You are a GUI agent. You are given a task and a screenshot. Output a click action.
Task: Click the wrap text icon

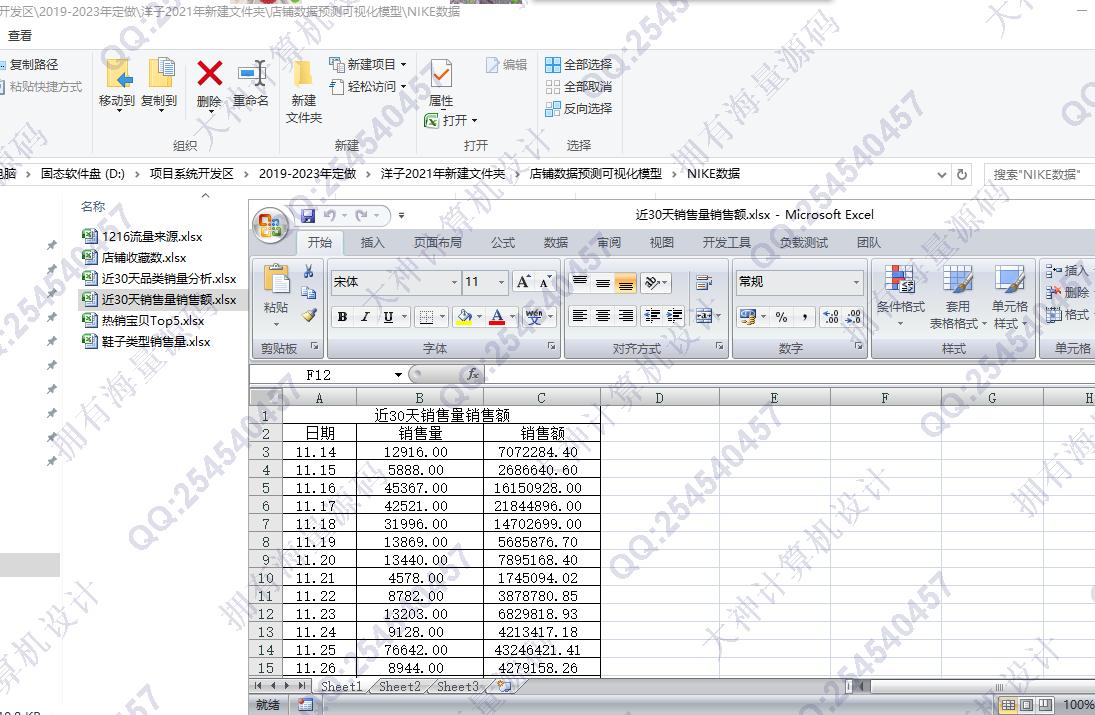[x=704, y=282]
